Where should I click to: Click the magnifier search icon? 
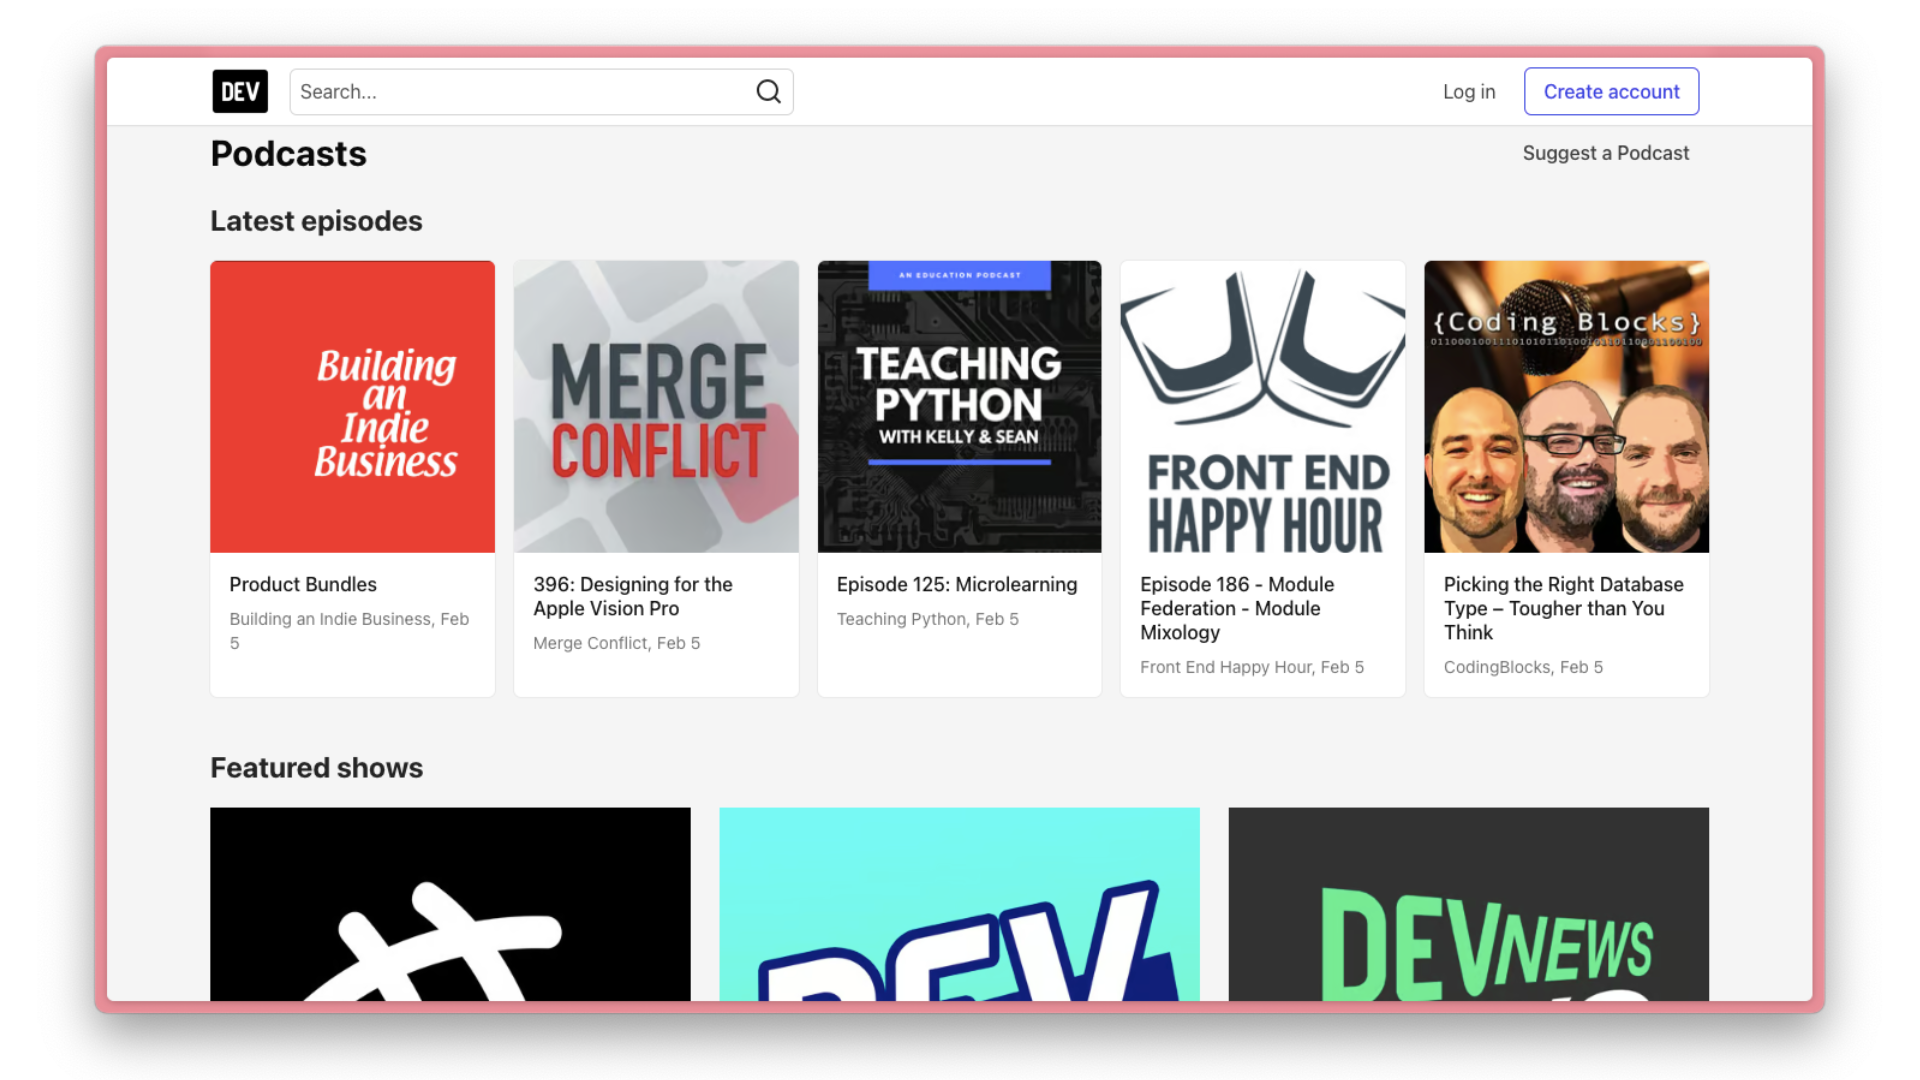(768, 91)
